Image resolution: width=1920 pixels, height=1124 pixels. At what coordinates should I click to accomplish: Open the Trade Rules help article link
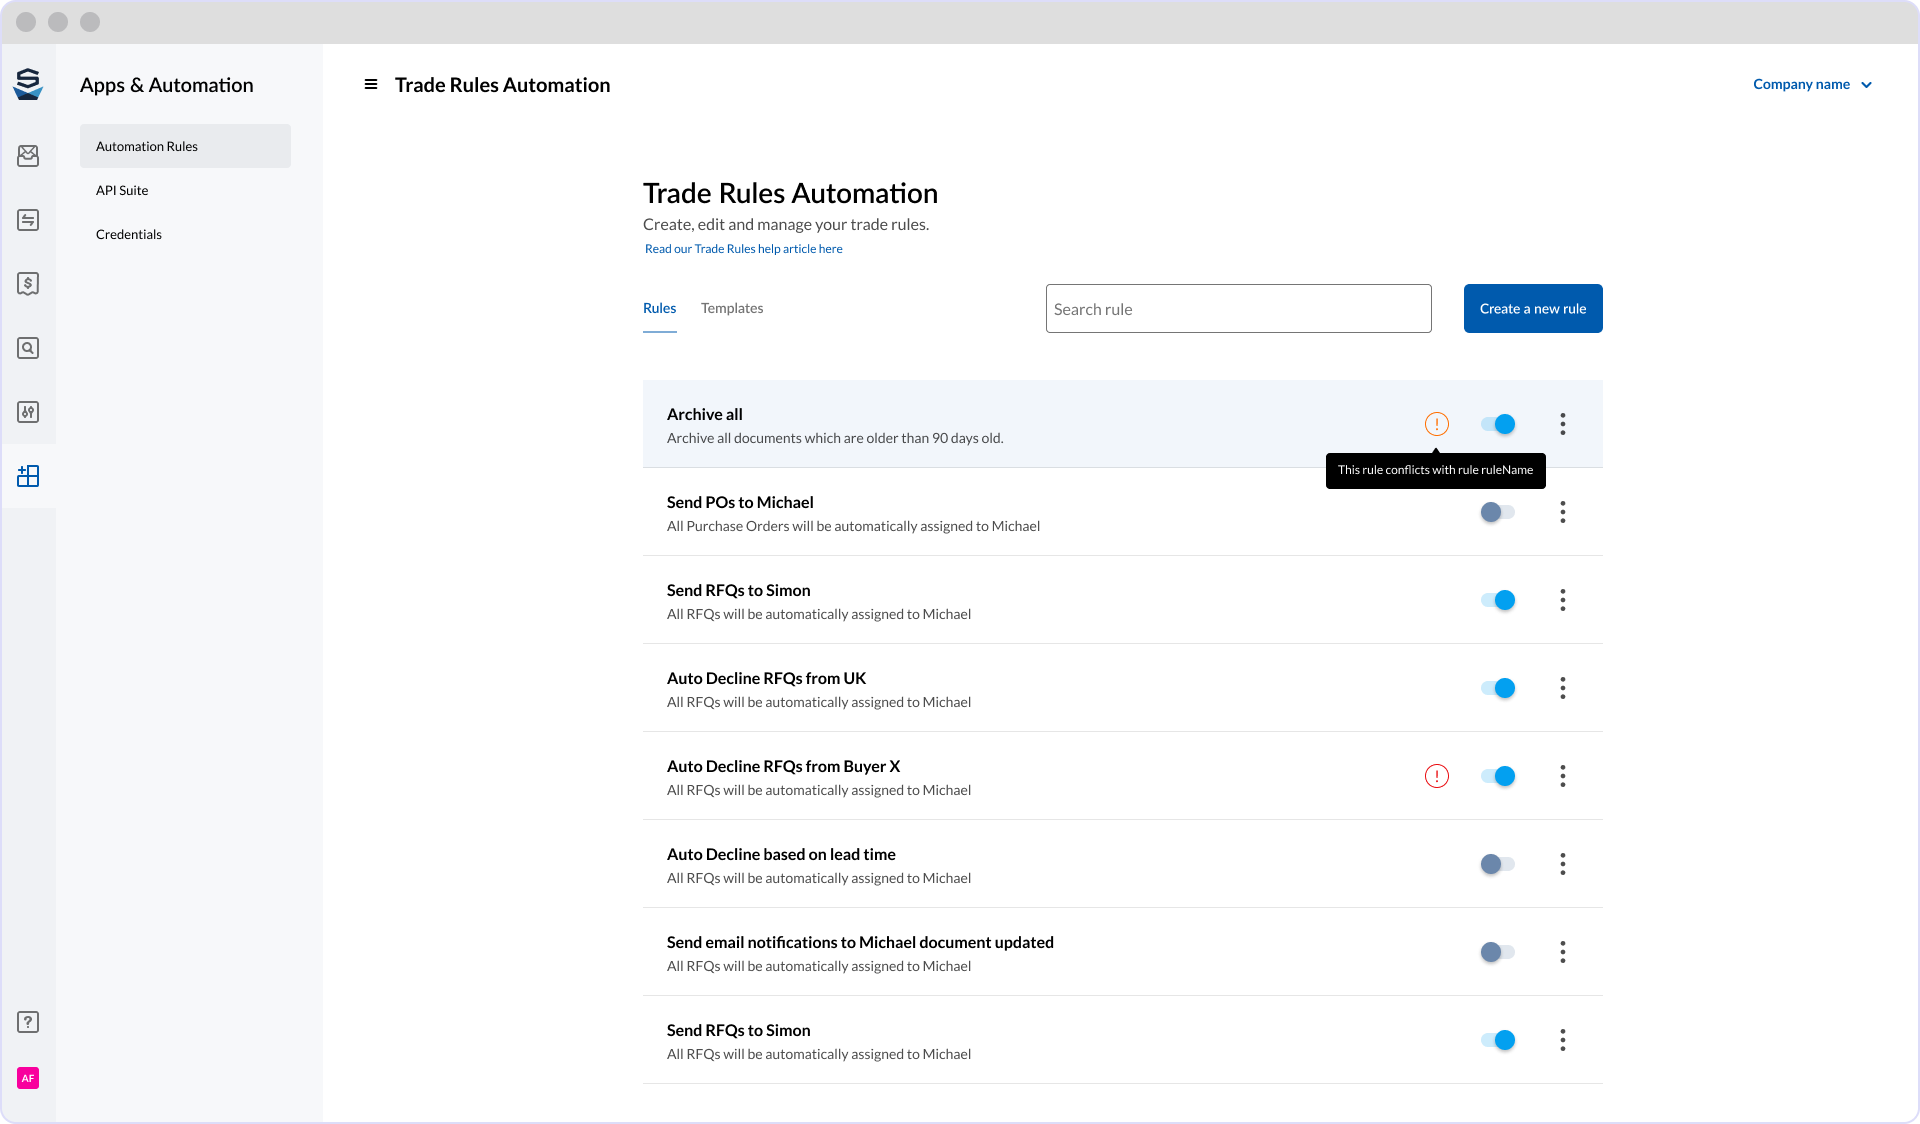point(743,249)
